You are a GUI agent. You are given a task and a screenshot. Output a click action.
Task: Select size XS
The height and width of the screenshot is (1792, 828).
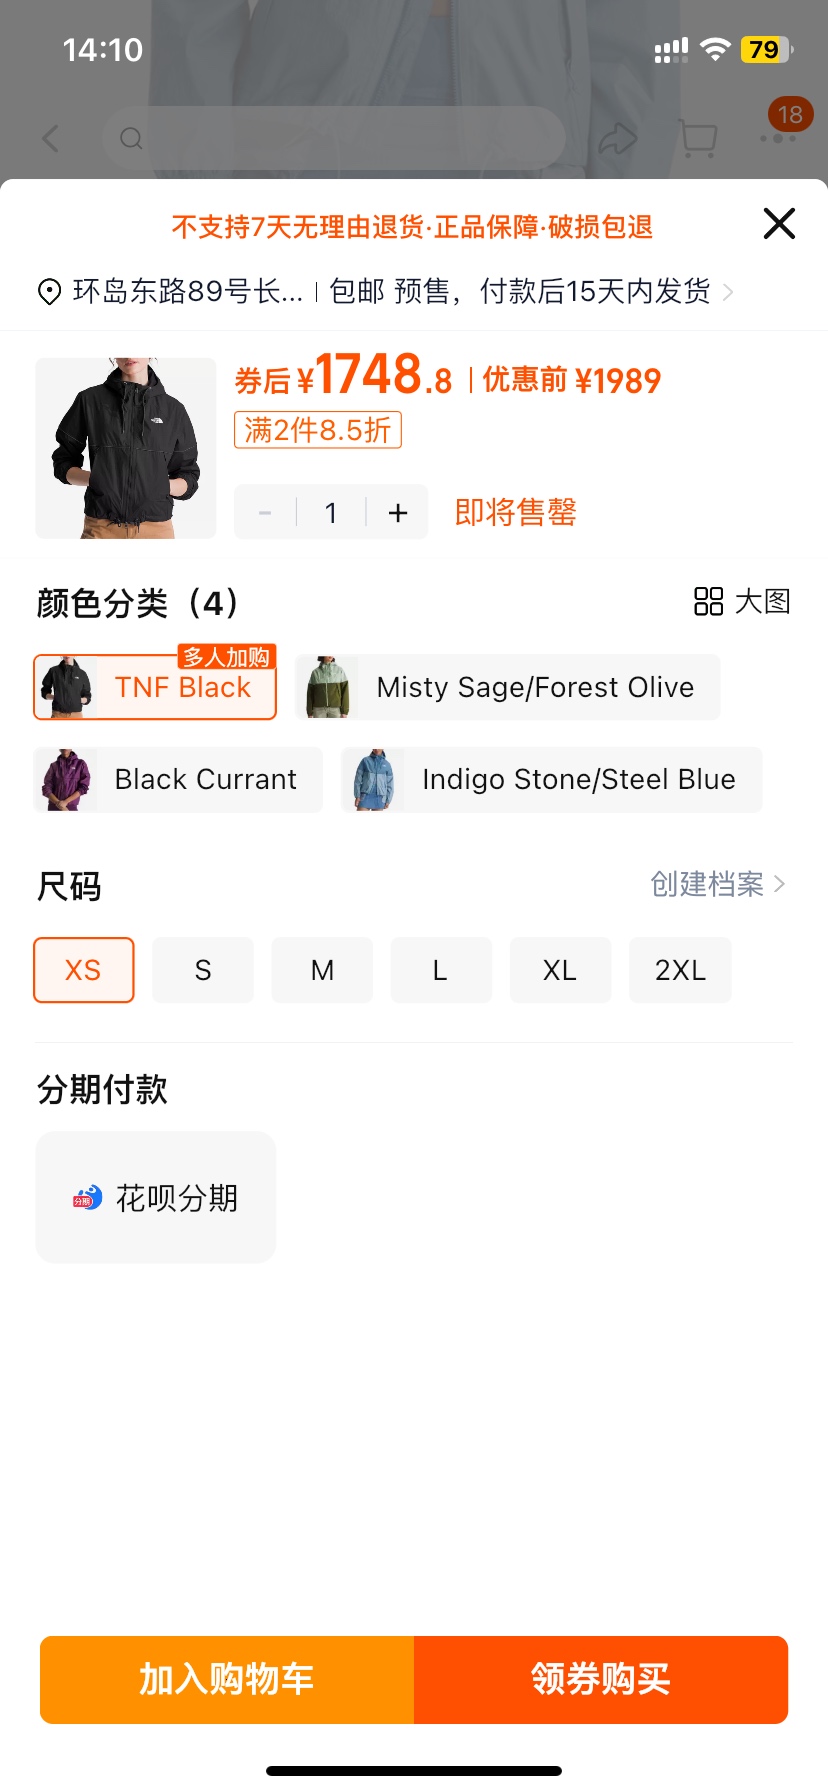tap(83, 970)
